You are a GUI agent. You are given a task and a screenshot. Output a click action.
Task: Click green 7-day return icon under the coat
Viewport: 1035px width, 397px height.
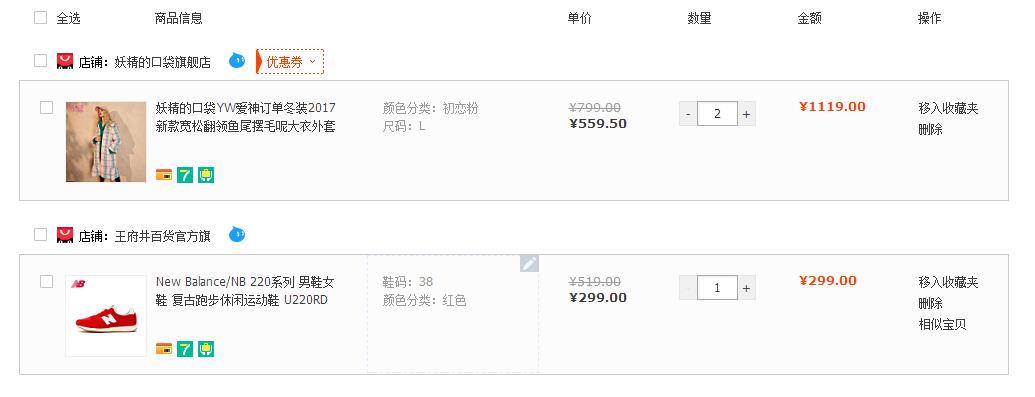185,175
